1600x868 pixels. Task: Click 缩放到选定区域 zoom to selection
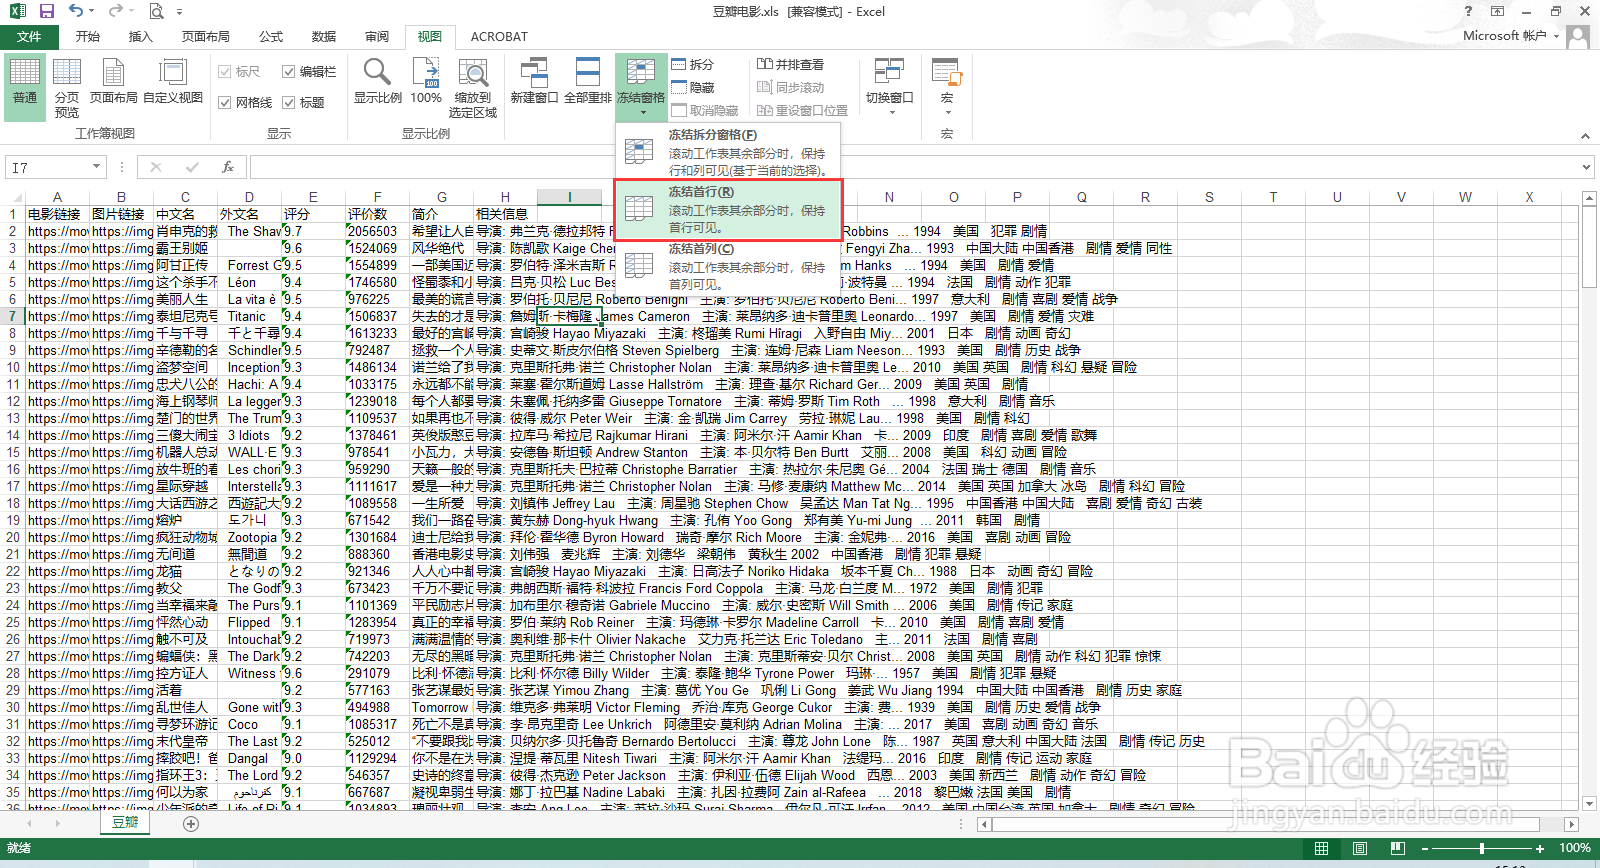pos(473,88)
